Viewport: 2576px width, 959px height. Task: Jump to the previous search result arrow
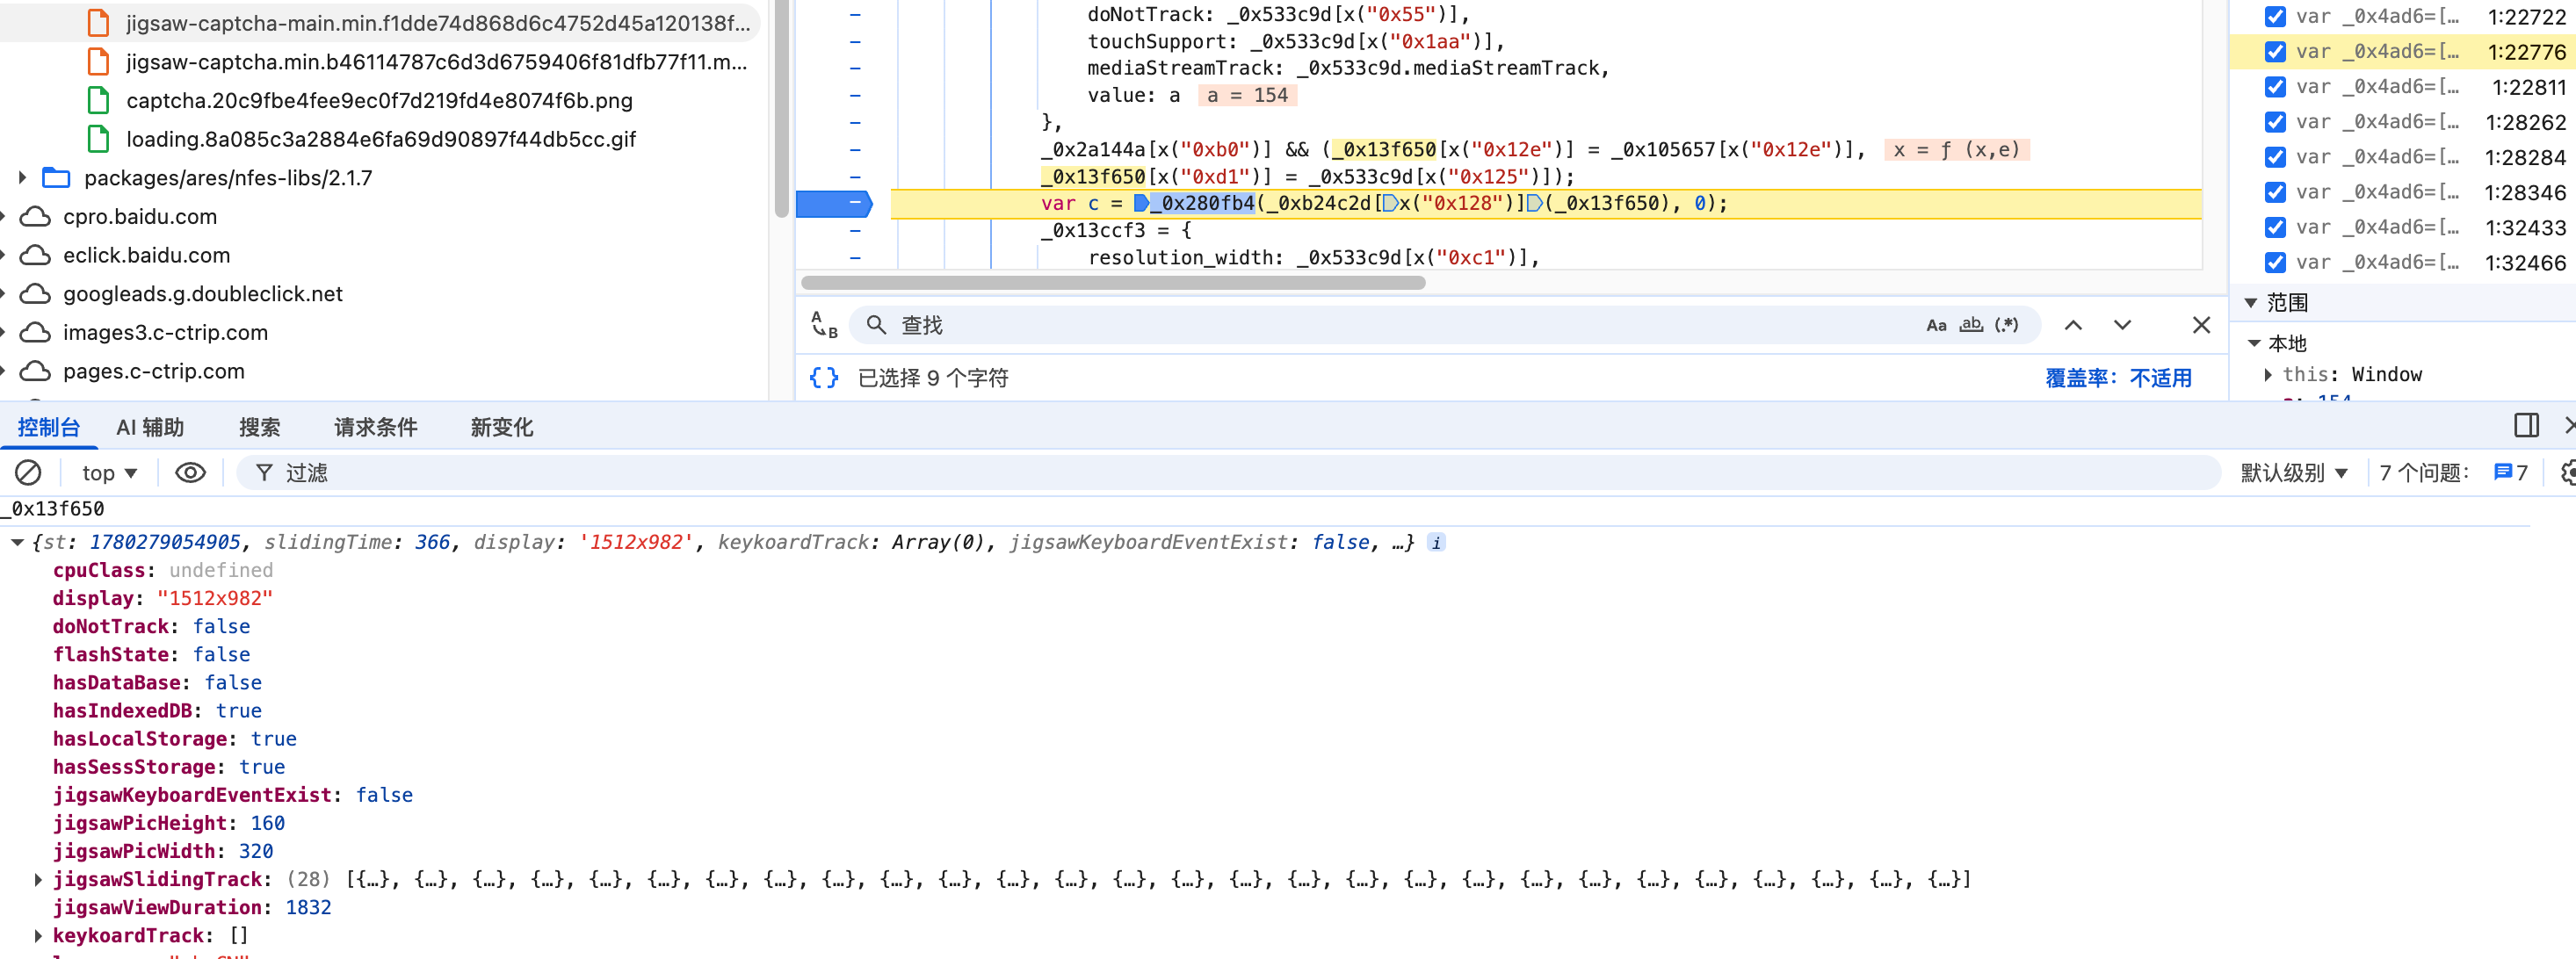[x=2073, y=325]
